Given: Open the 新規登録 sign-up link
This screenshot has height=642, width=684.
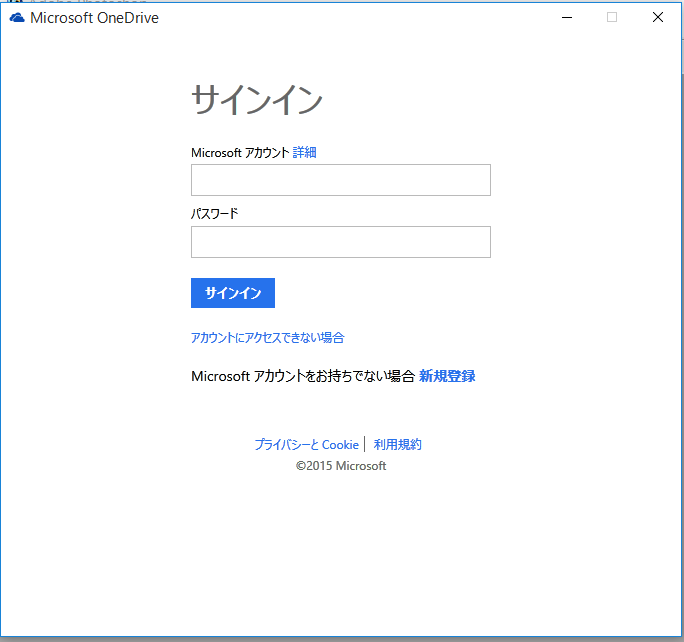Looking at the screenshot, I should click(447, 376).
